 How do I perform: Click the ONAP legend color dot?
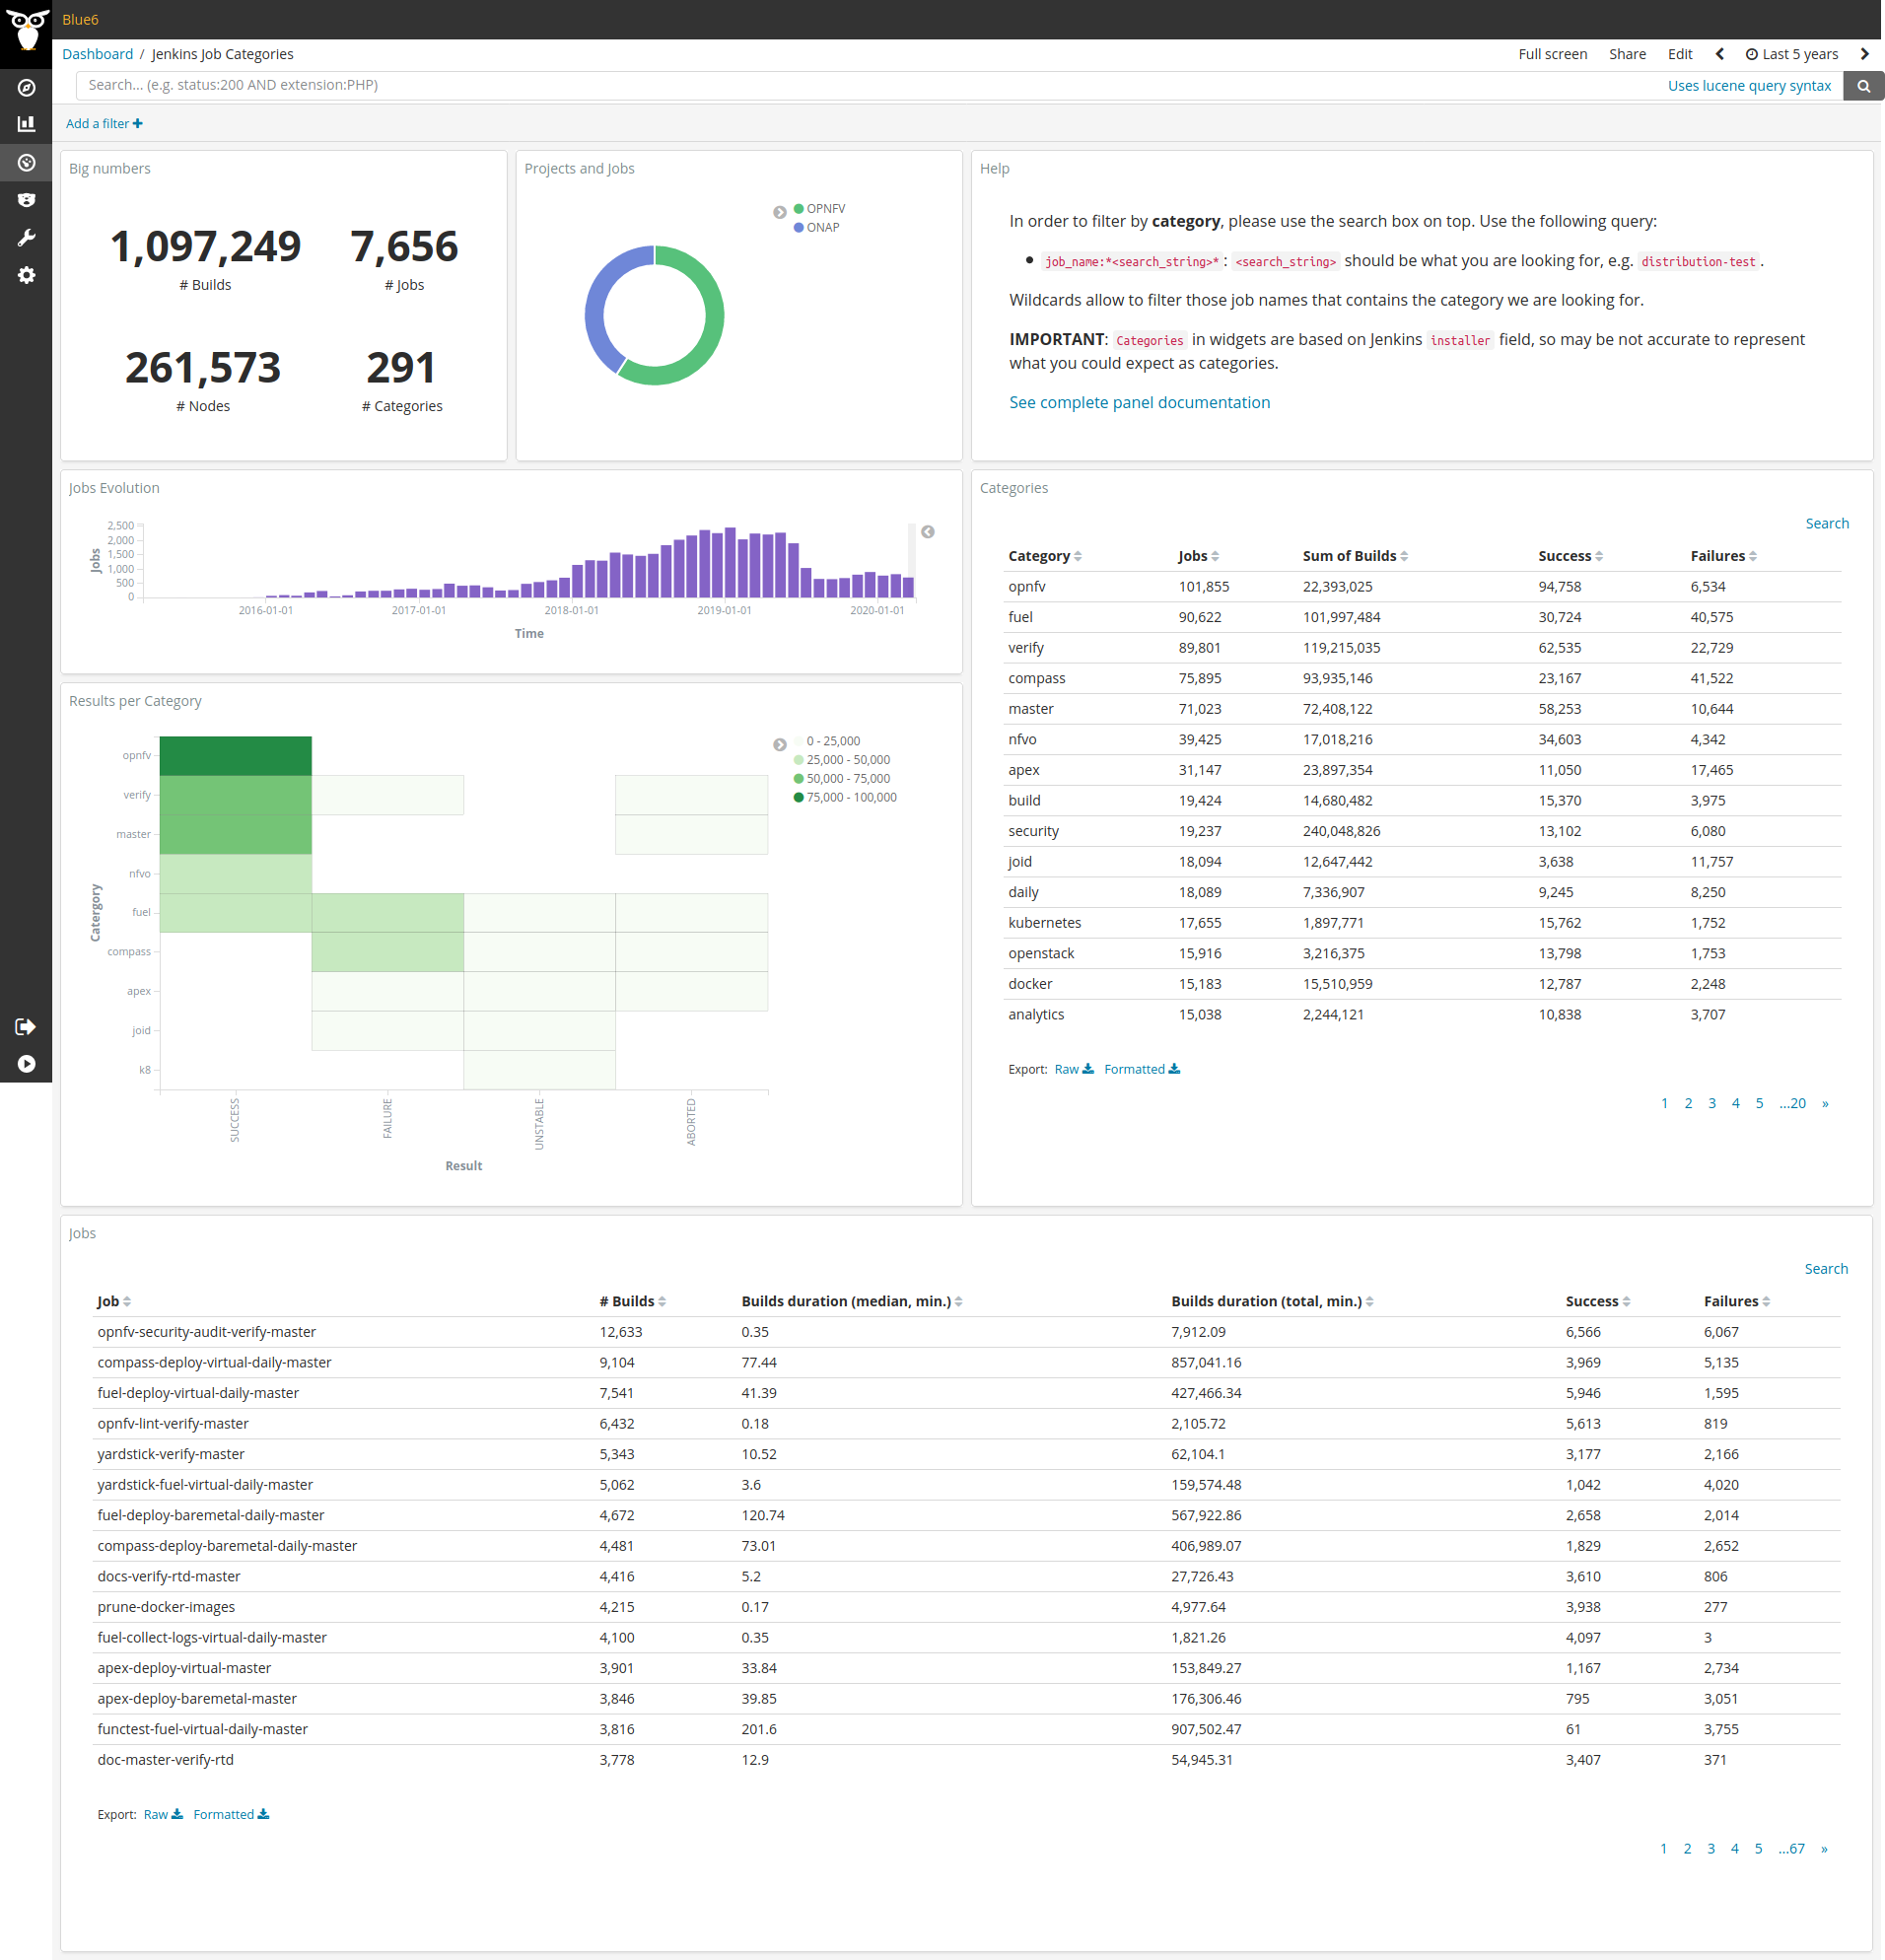tap(799, 227)
